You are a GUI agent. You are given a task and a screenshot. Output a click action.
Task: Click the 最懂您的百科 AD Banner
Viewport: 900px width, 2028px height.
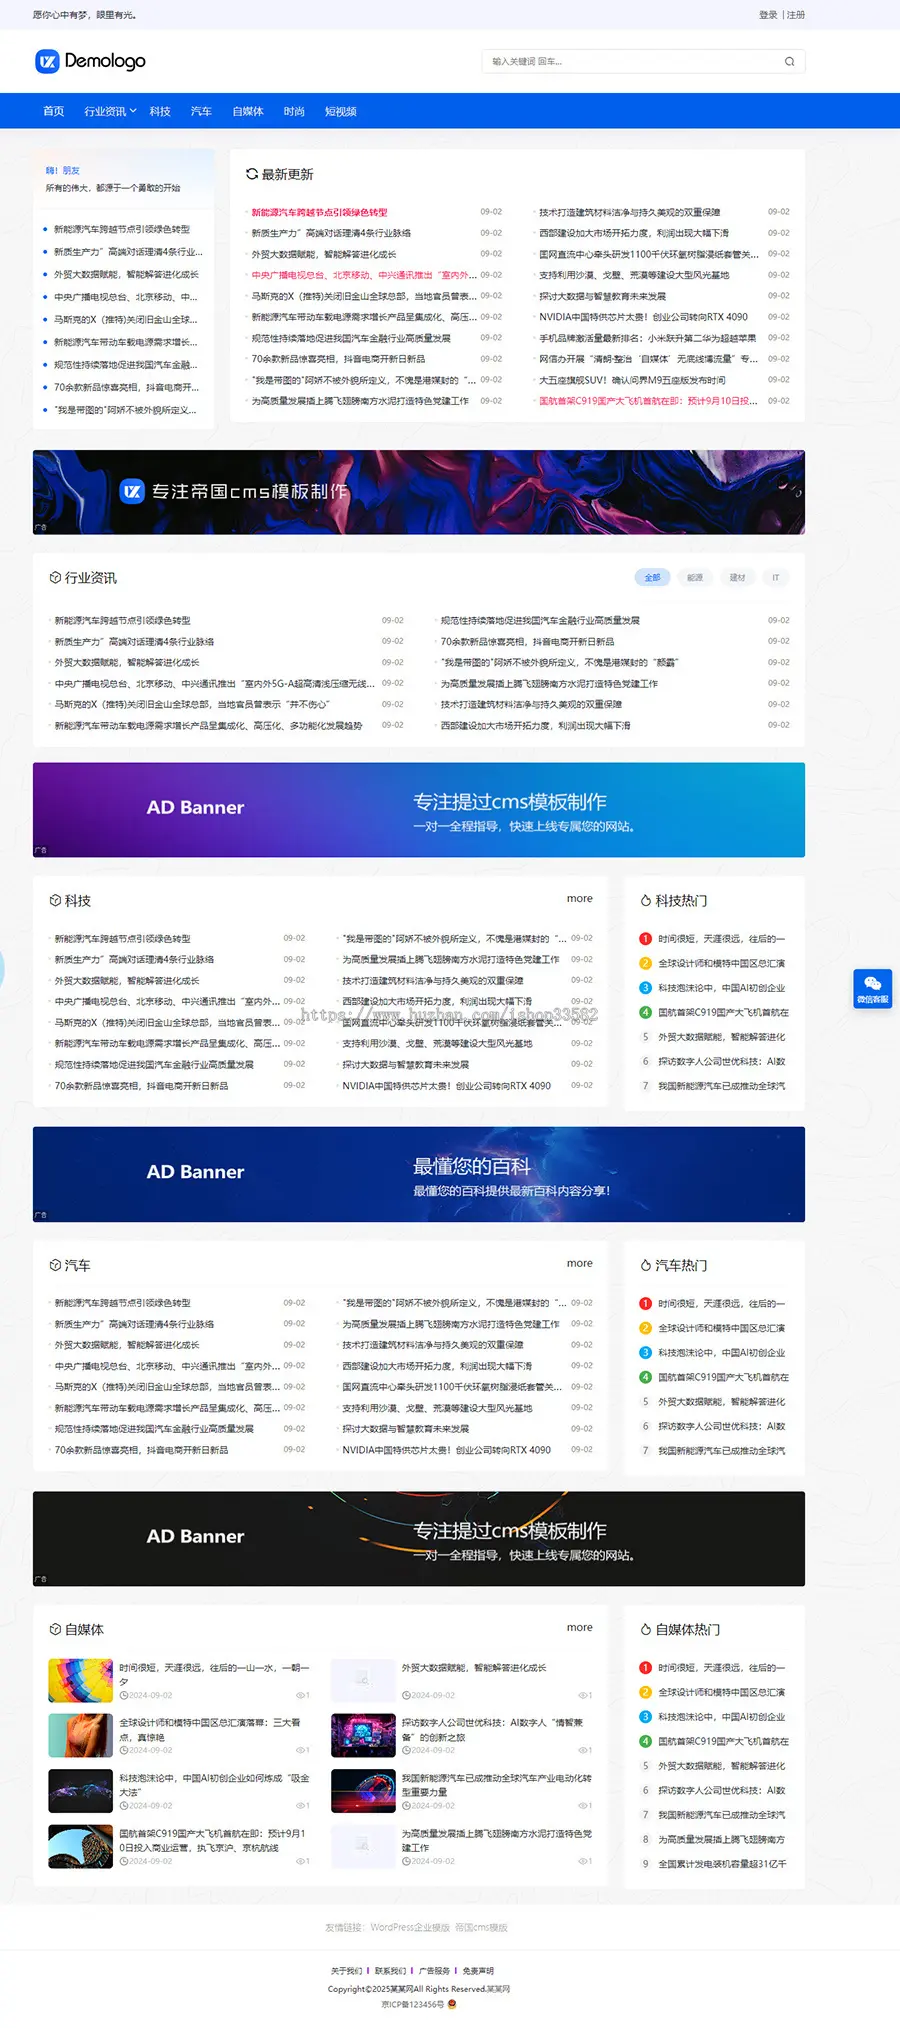(419, 1174)
